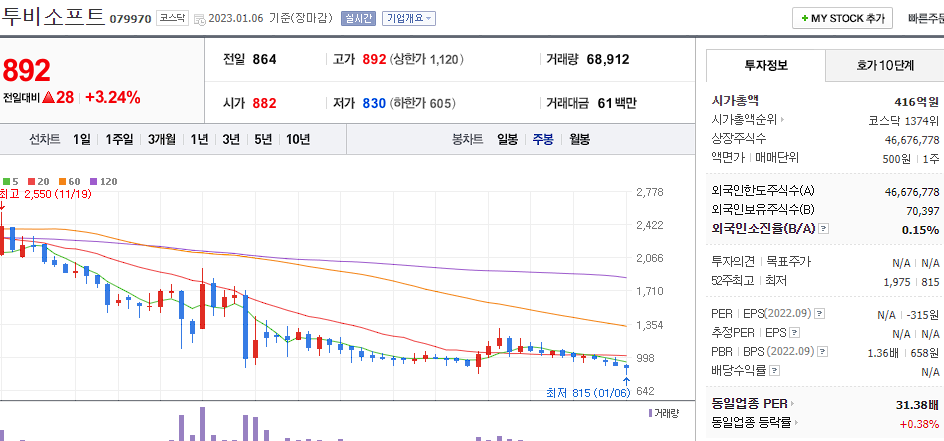Switch candle chart to 월봉

[x=580, y=140]
